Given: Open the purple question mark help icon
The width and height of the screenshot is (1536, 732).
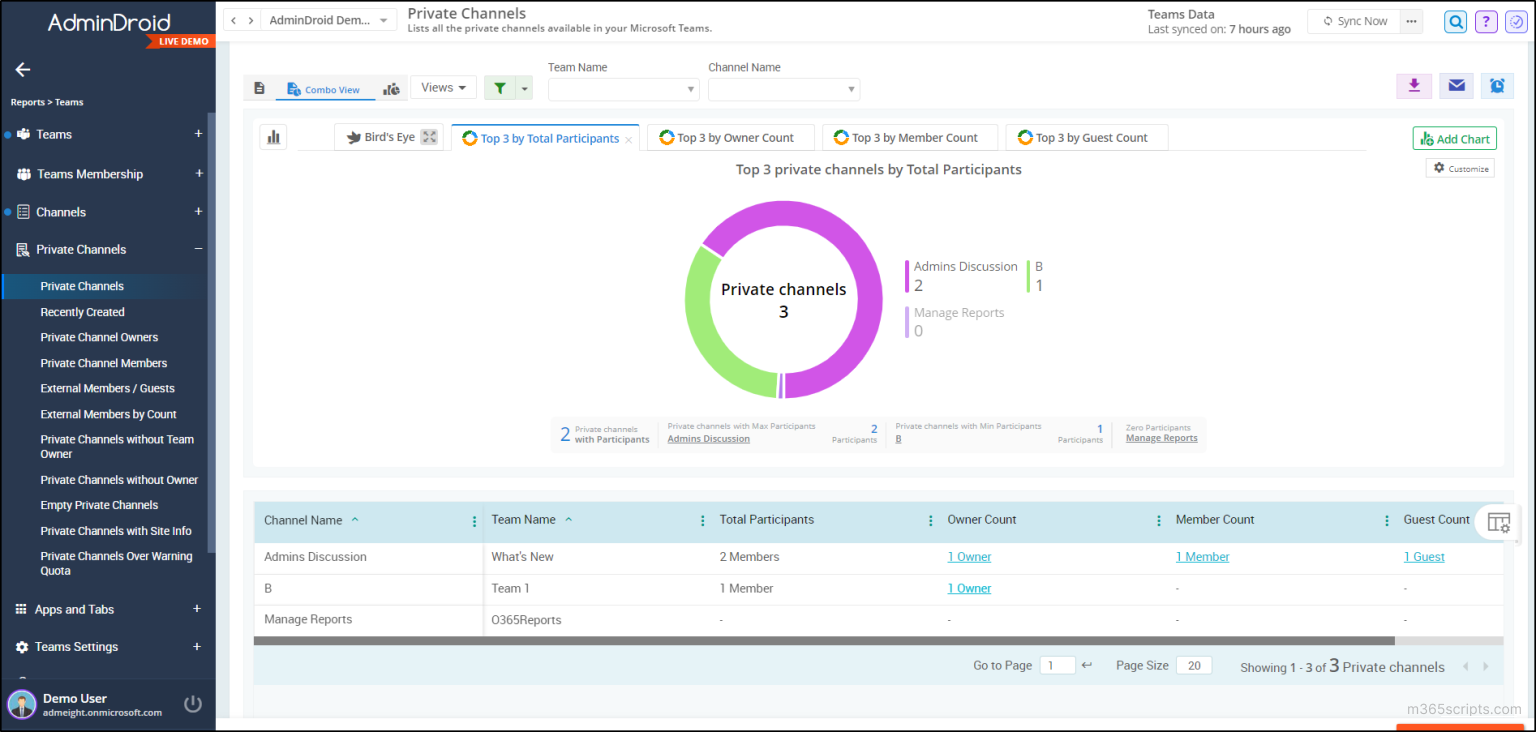Looking at the screenshot, I should (1486, 22).
